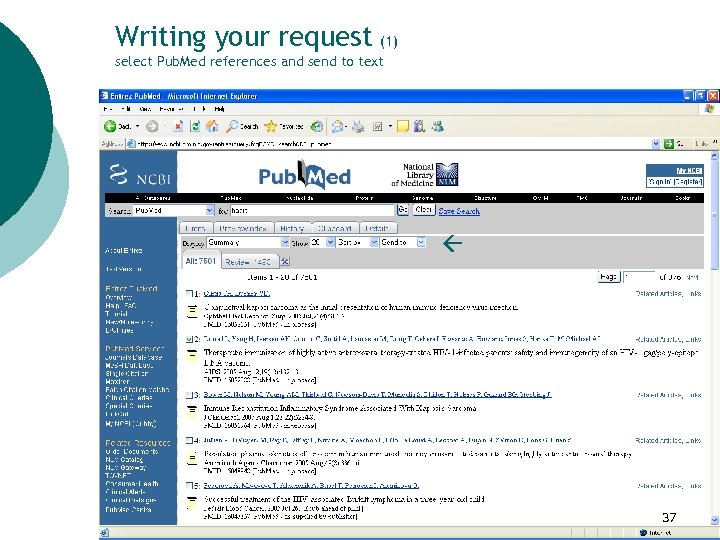The height and width of the screenshot is (540, 720).
Task: Click the Stop loading icon
Action: coord(178,126)
